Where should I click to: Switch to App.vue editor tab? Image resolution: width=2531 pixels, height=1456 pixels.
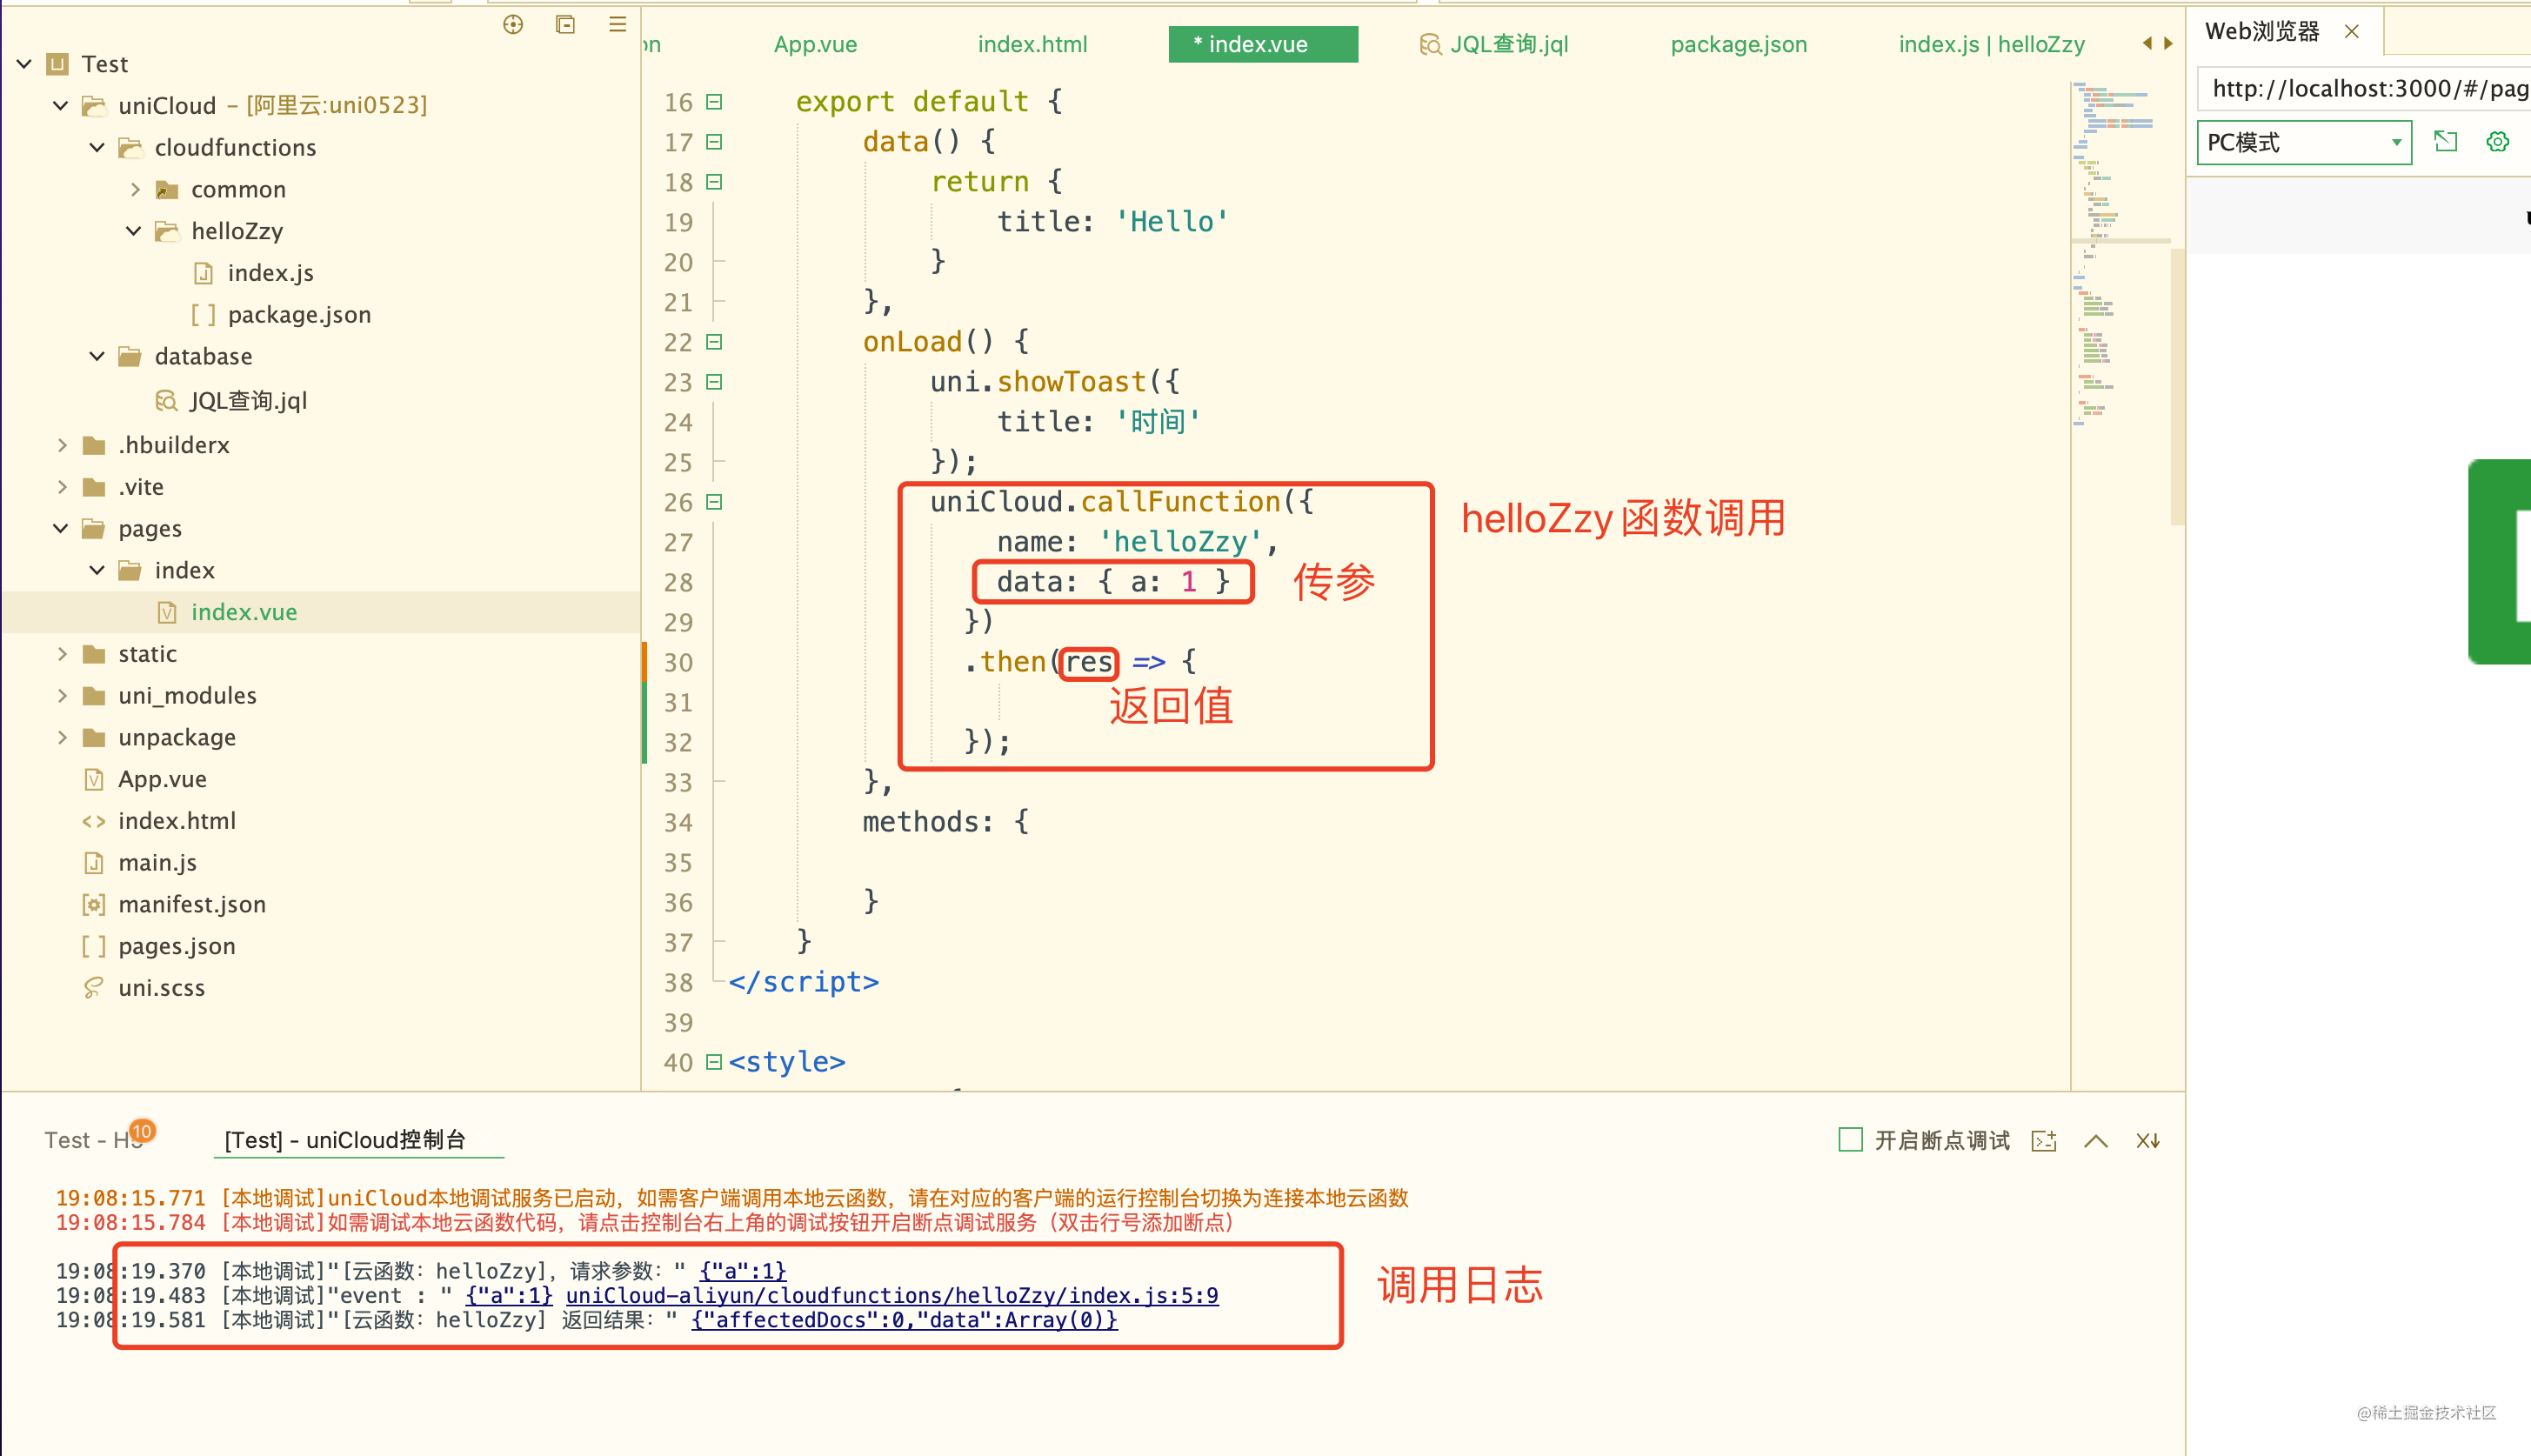click(x=815, y=44)
